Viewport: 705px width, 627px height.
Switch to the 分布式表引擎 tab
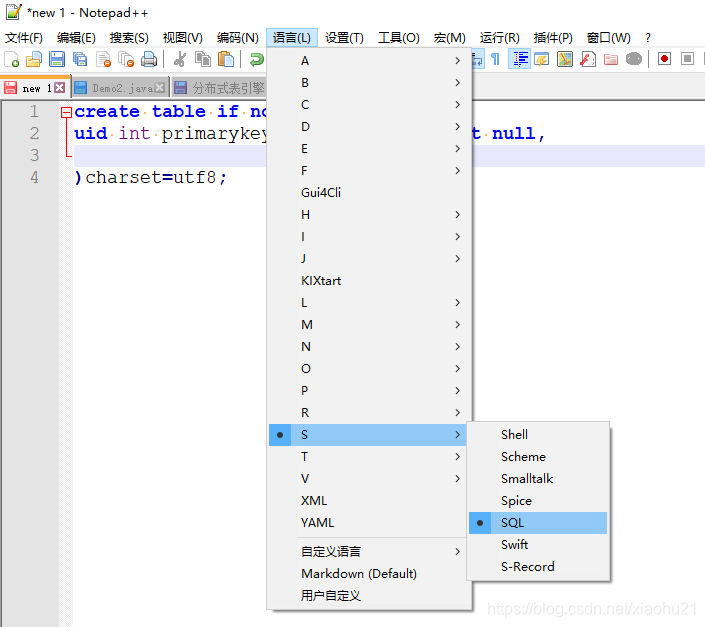click(219, 88)
